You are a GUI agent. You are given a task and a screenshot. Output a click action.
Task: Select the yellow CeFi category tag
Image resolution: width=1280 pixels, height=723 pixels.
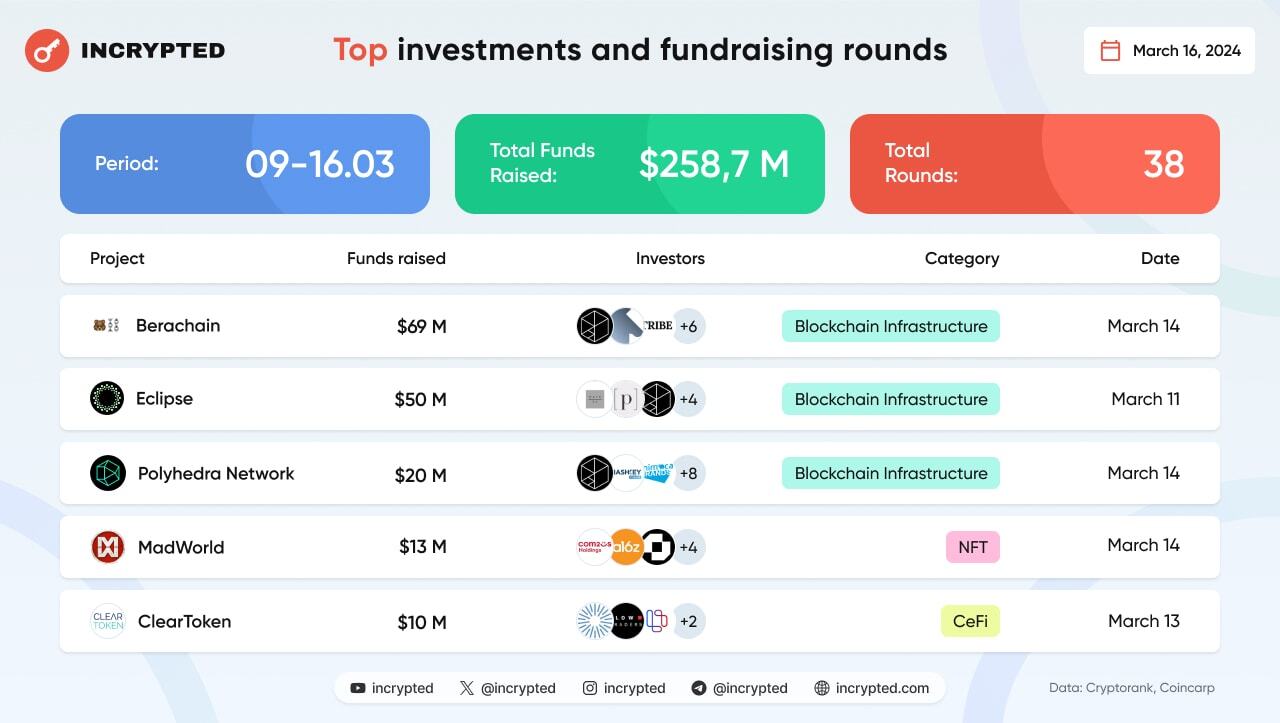(x=970, y=621)
